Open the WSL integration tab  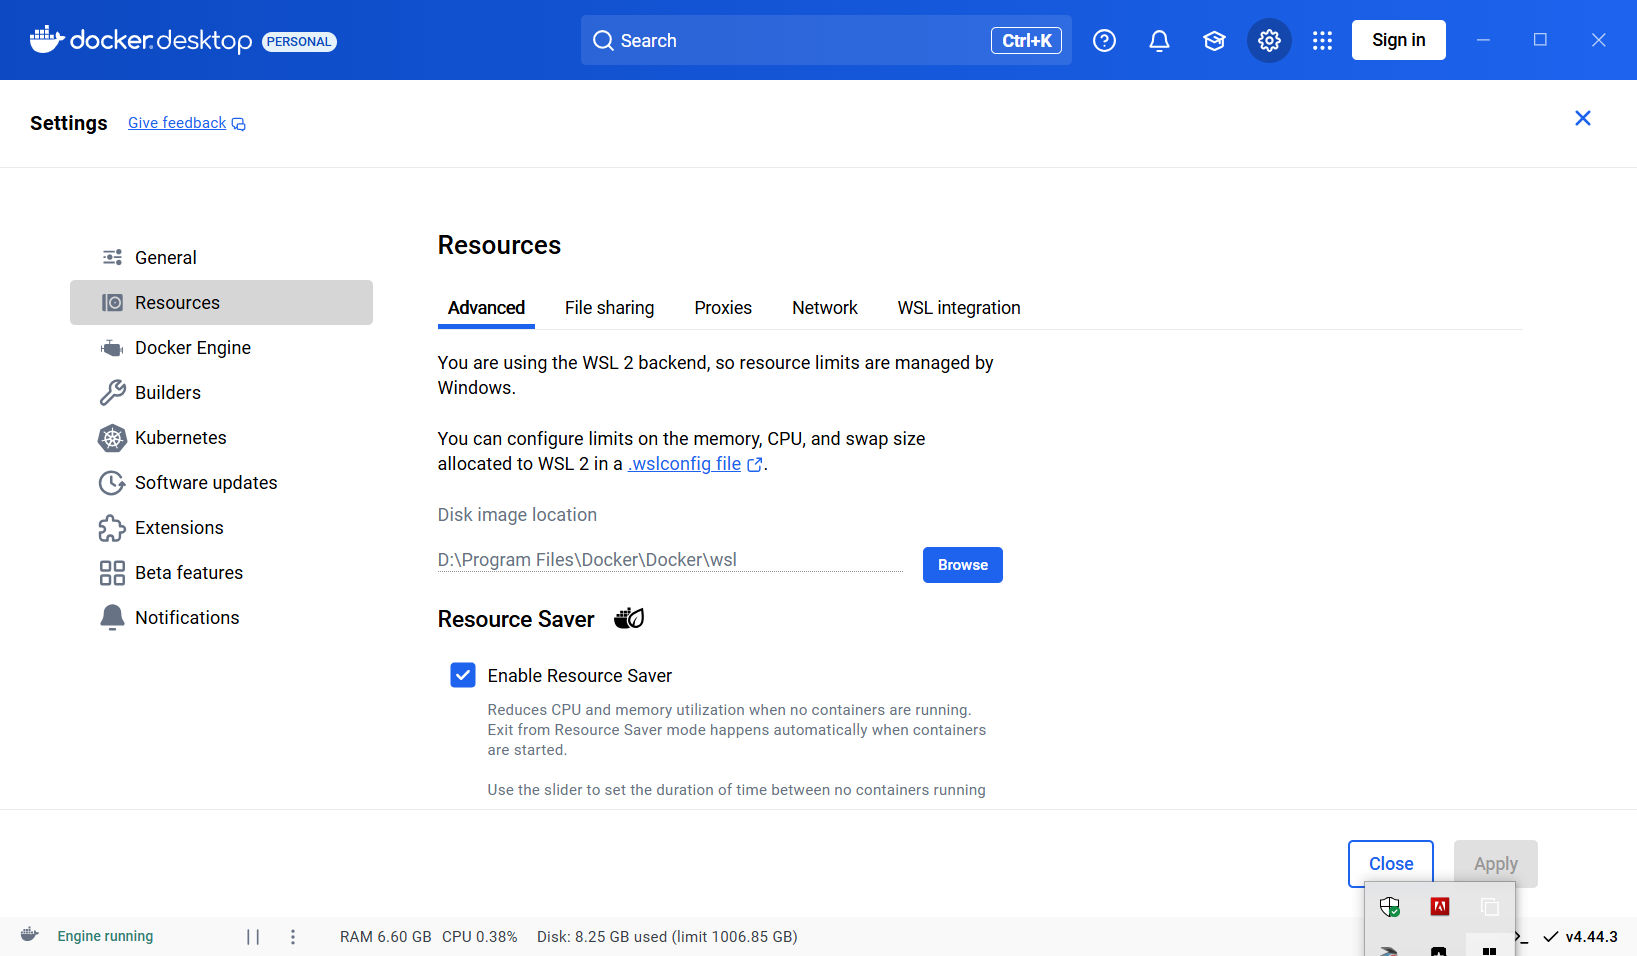(959, 308)
